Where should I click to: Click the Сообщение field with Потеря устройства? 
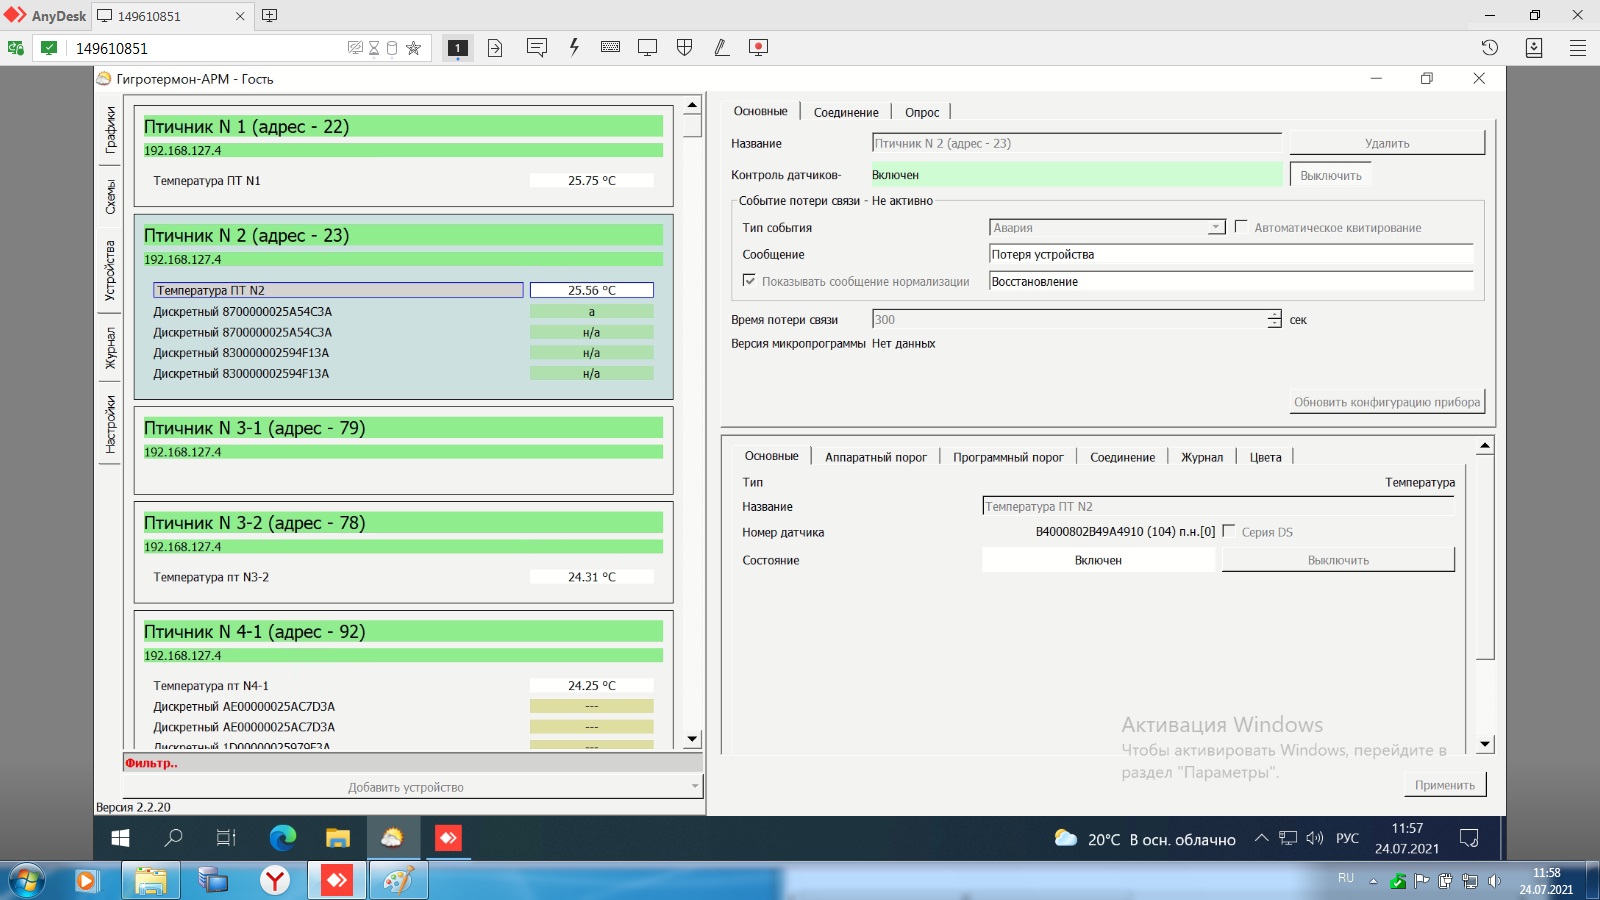(1231, 254)
